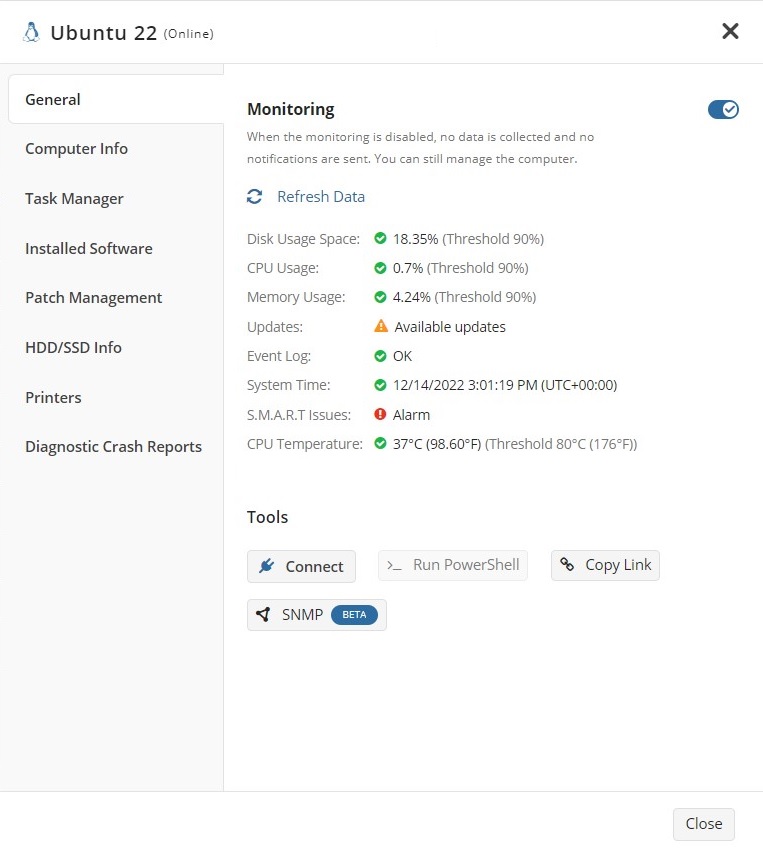The height and width of the screenshot is (856, 763).
Task: Click the Run PowerShell button
Action: (x=453, y=565)
